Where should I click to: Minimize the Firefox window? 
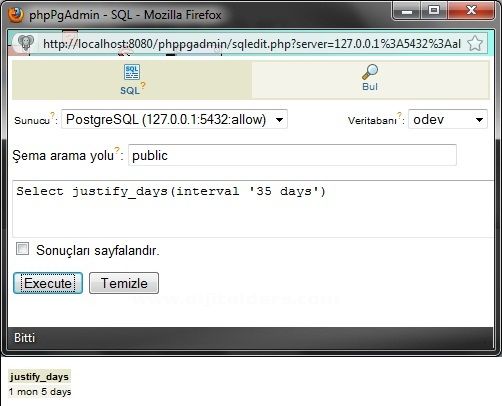(407, 11)
